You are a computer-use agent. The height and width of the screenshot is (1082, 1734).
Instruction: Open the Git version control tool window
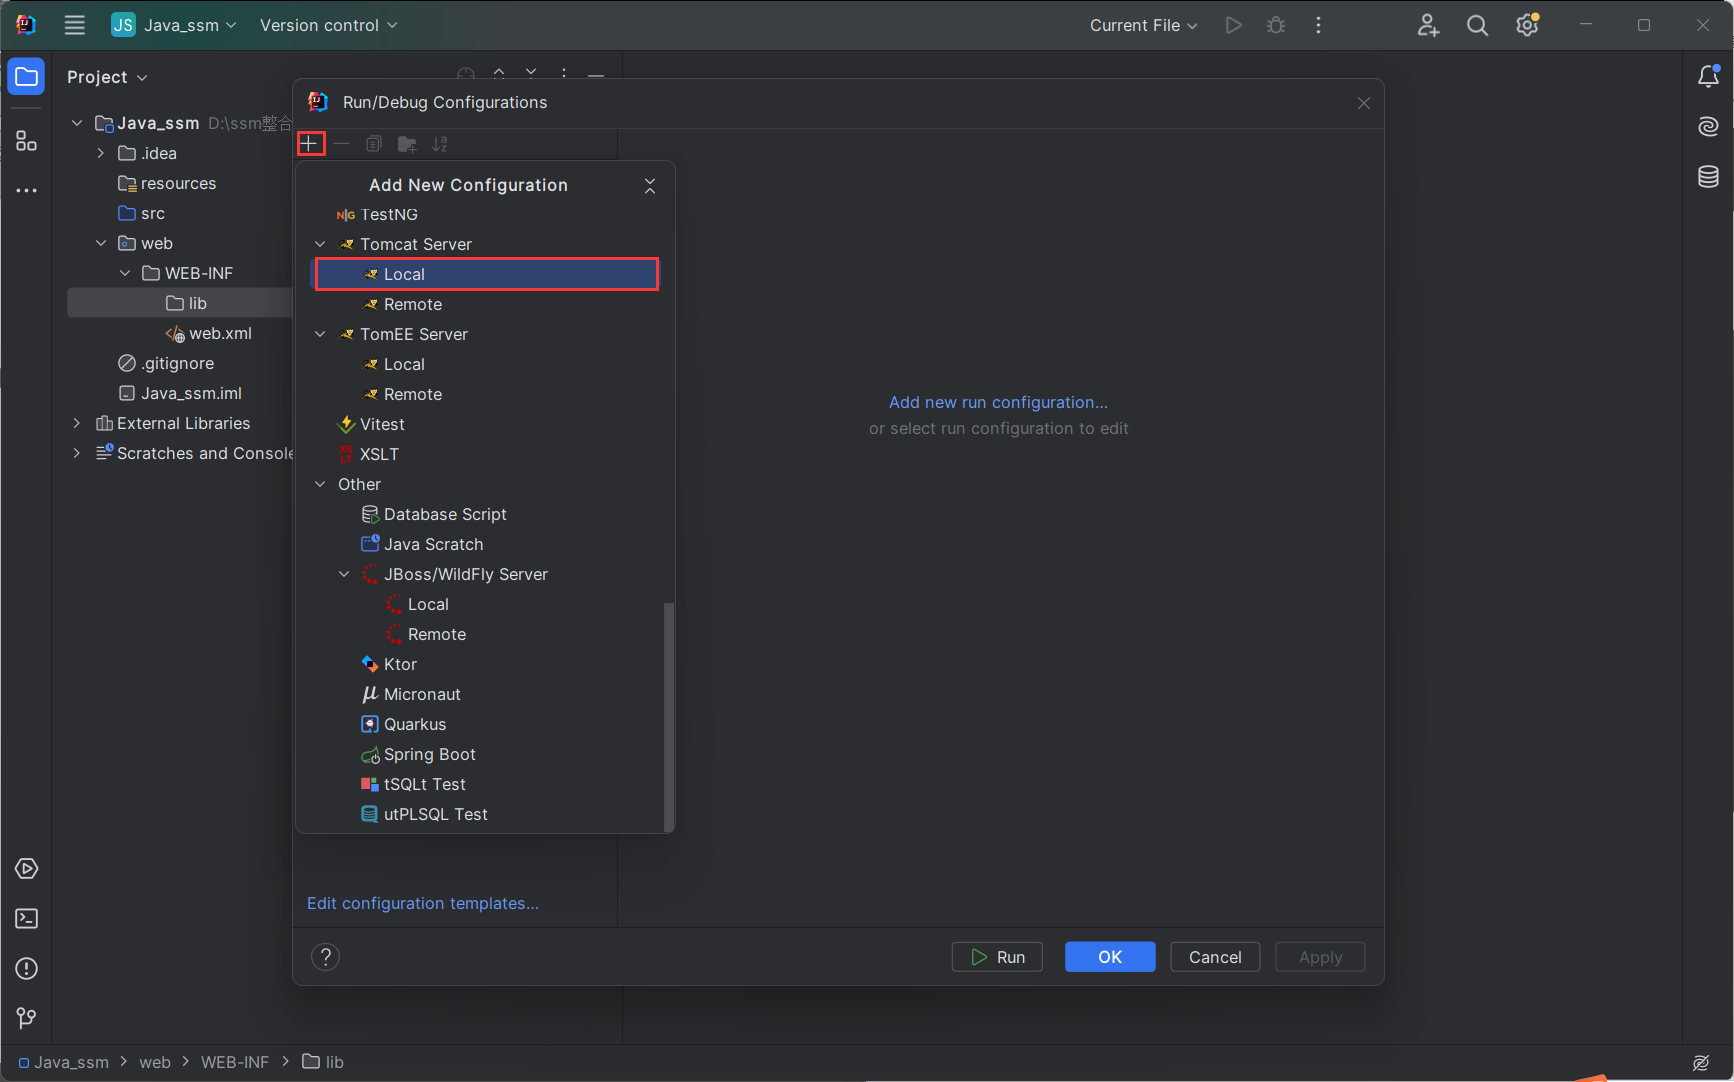[27, 1018]
